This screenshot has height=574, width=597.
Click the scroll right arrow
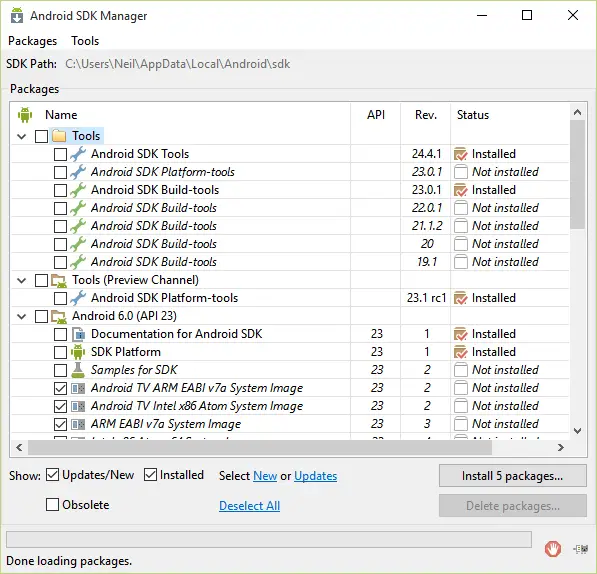pos(560,448)
